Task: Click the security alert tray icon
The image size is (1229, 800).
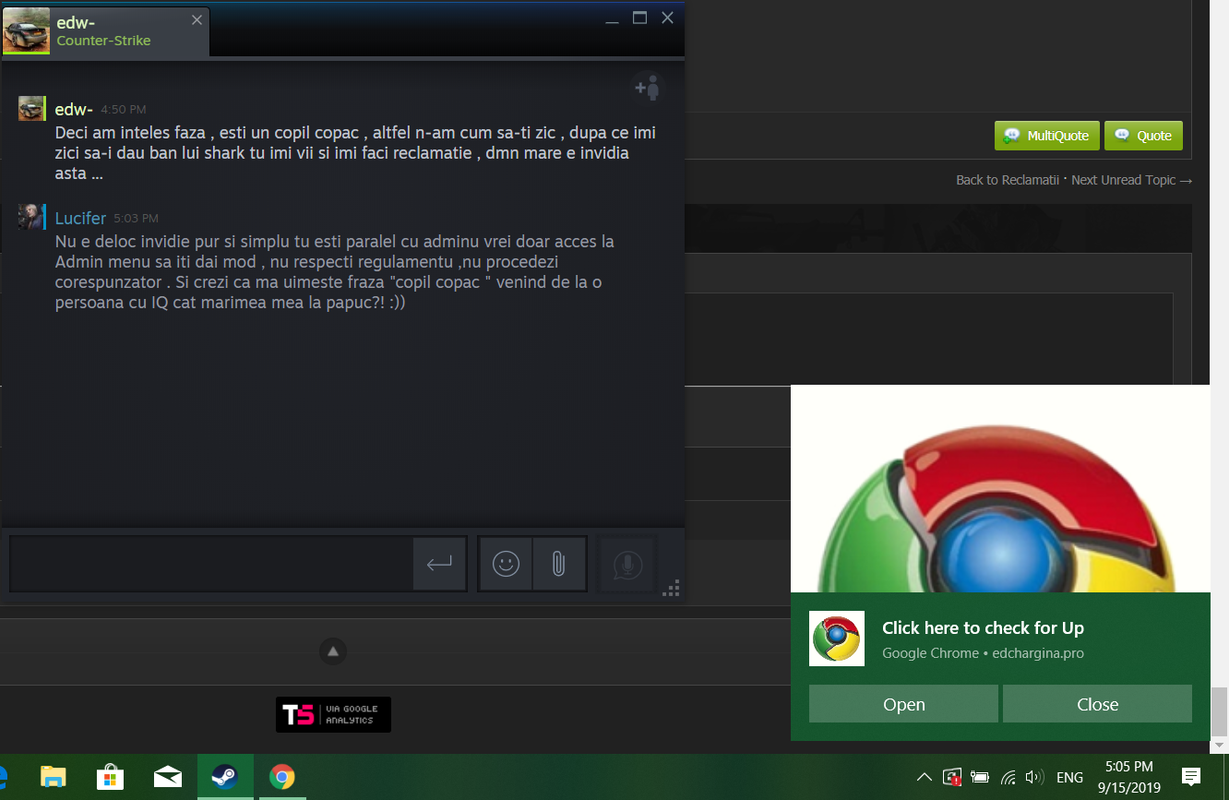Action: [952, 777]
